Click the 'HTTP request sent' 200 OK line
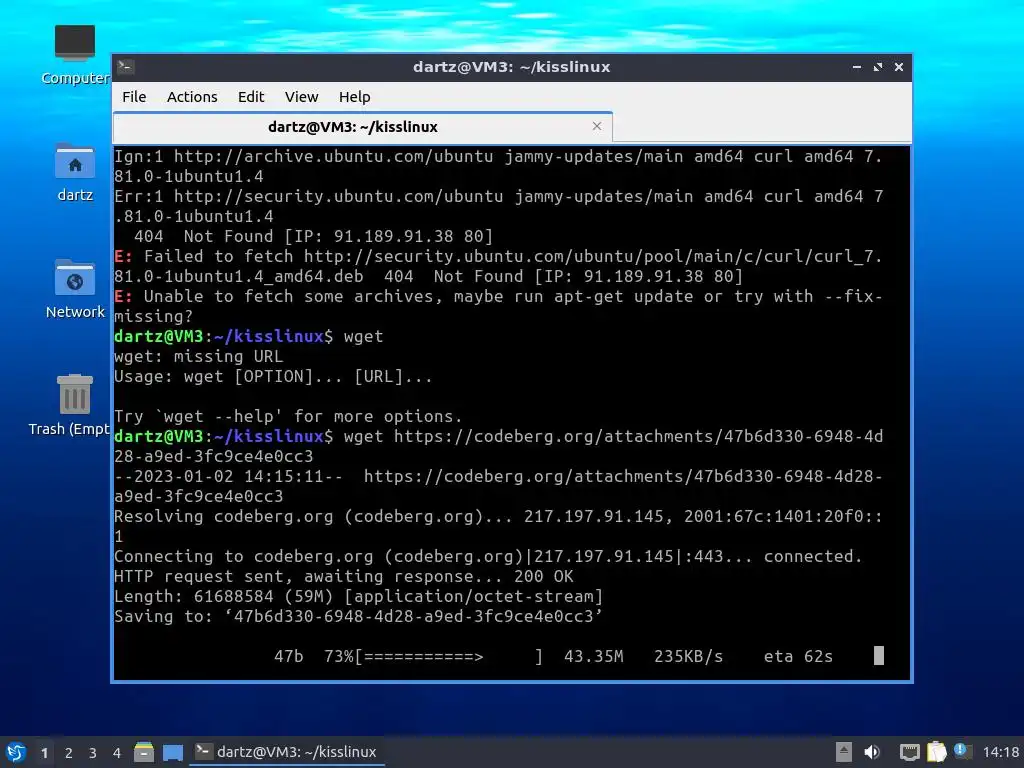Viewport: 1024px width, 768px height. 344,577
